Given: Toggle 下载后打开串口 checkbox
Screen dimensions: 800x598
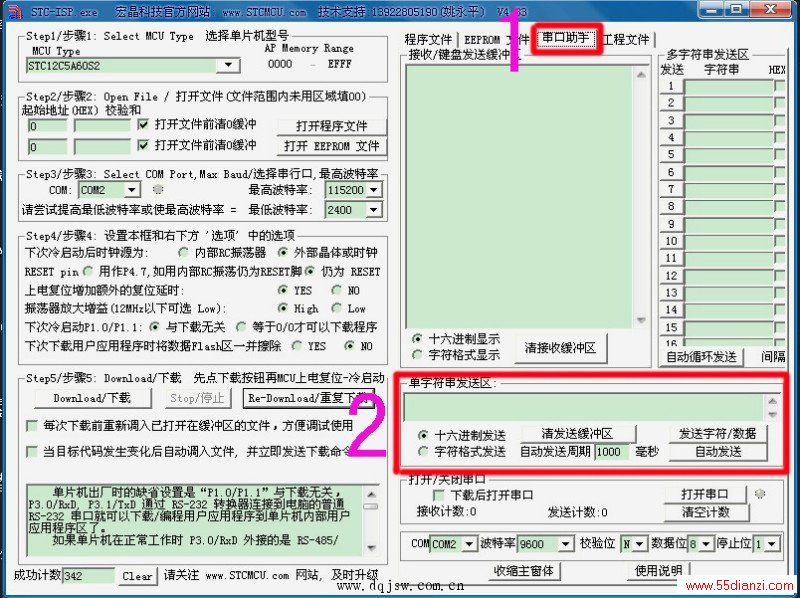Looking at the screenshot, I should [x=438, y=495].
